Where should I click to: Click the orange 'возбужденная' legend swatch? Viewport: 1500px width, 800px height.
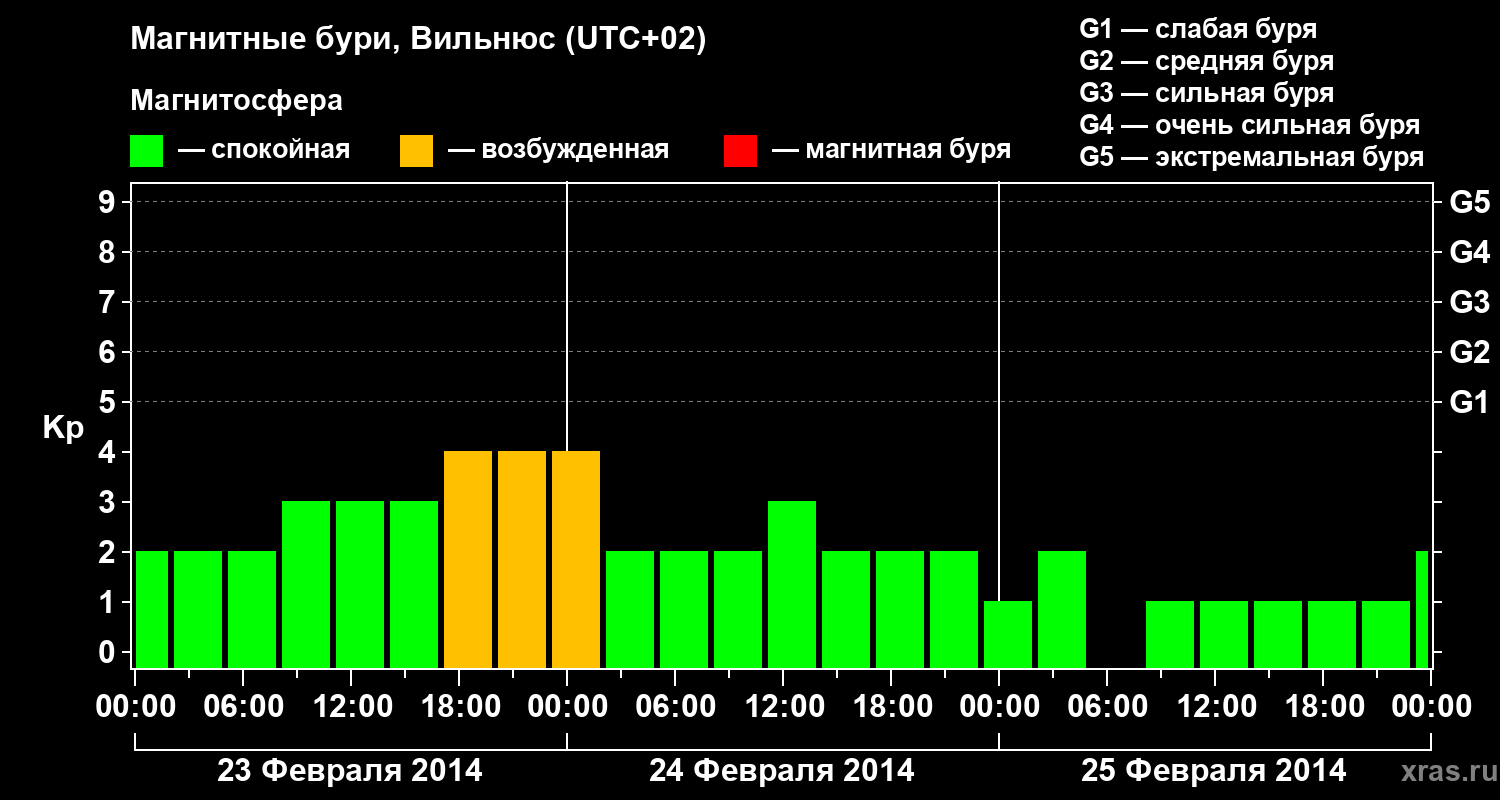coord(416,151)
